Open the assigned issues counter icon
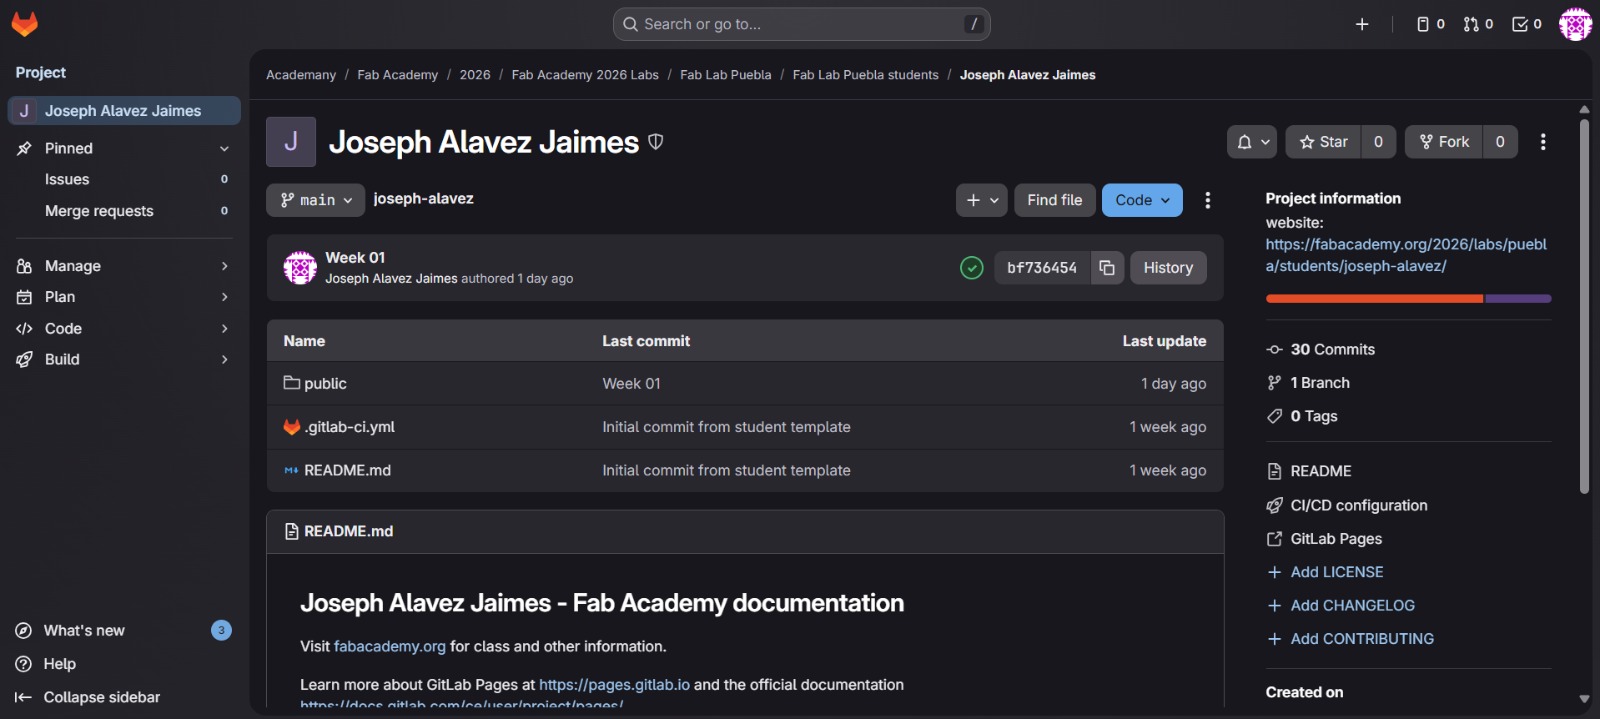Image resolution: width=1600 pixels, height=719 pixels. point(1430,24)
